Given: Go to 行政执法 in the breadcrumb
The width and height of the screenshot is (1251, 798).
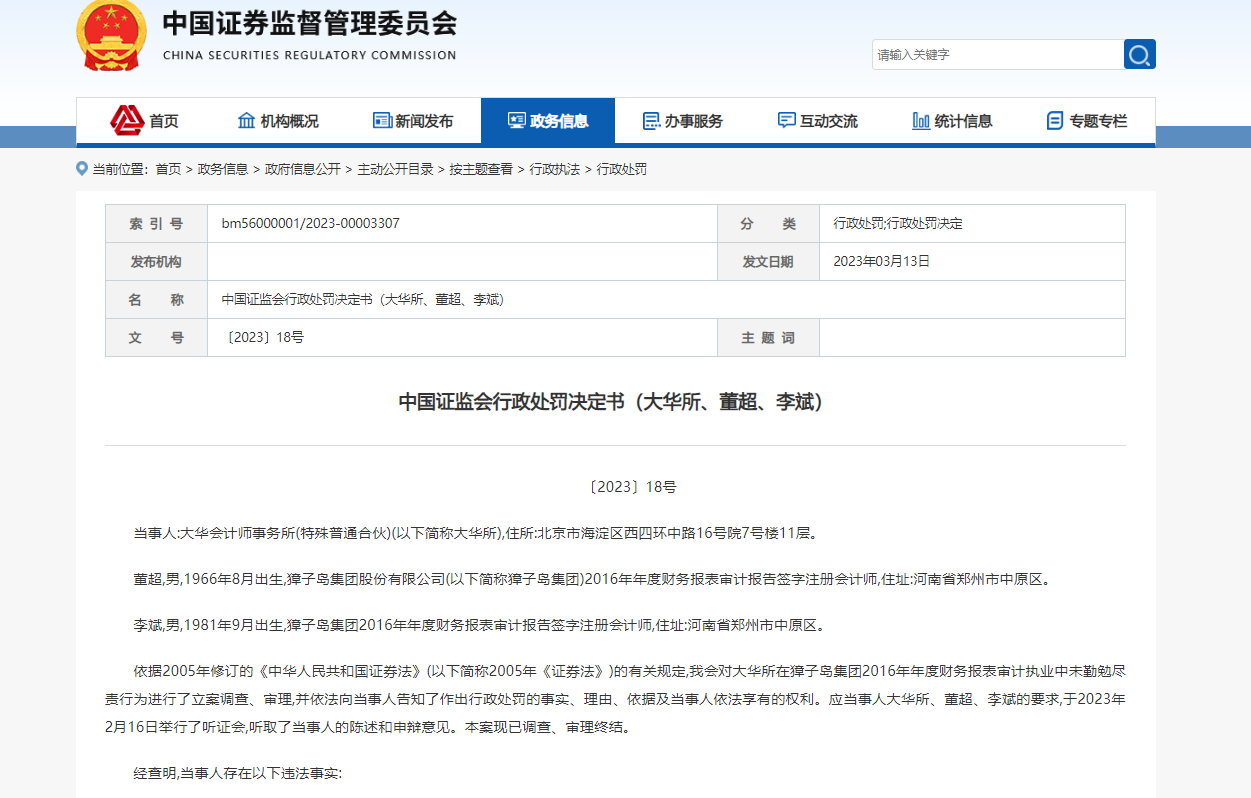Looking at the screenshot, I should point(555,169).
